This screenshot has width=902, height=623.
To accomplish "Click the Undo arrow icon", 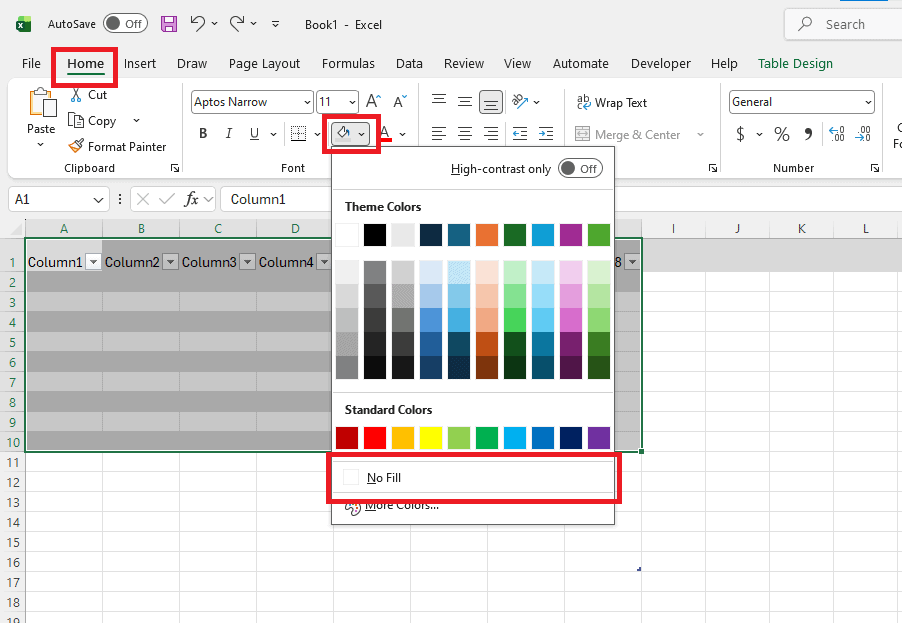I will pyautogui.click(x=198, y=24).
